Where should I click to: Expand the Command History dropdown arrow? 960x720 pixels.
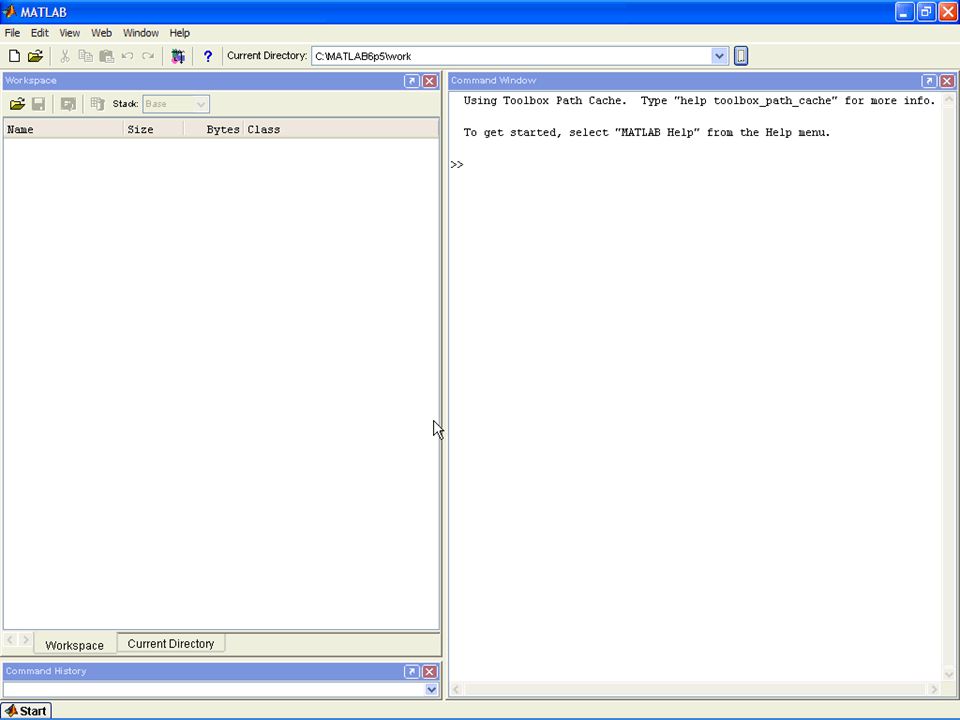pos(432,689)
